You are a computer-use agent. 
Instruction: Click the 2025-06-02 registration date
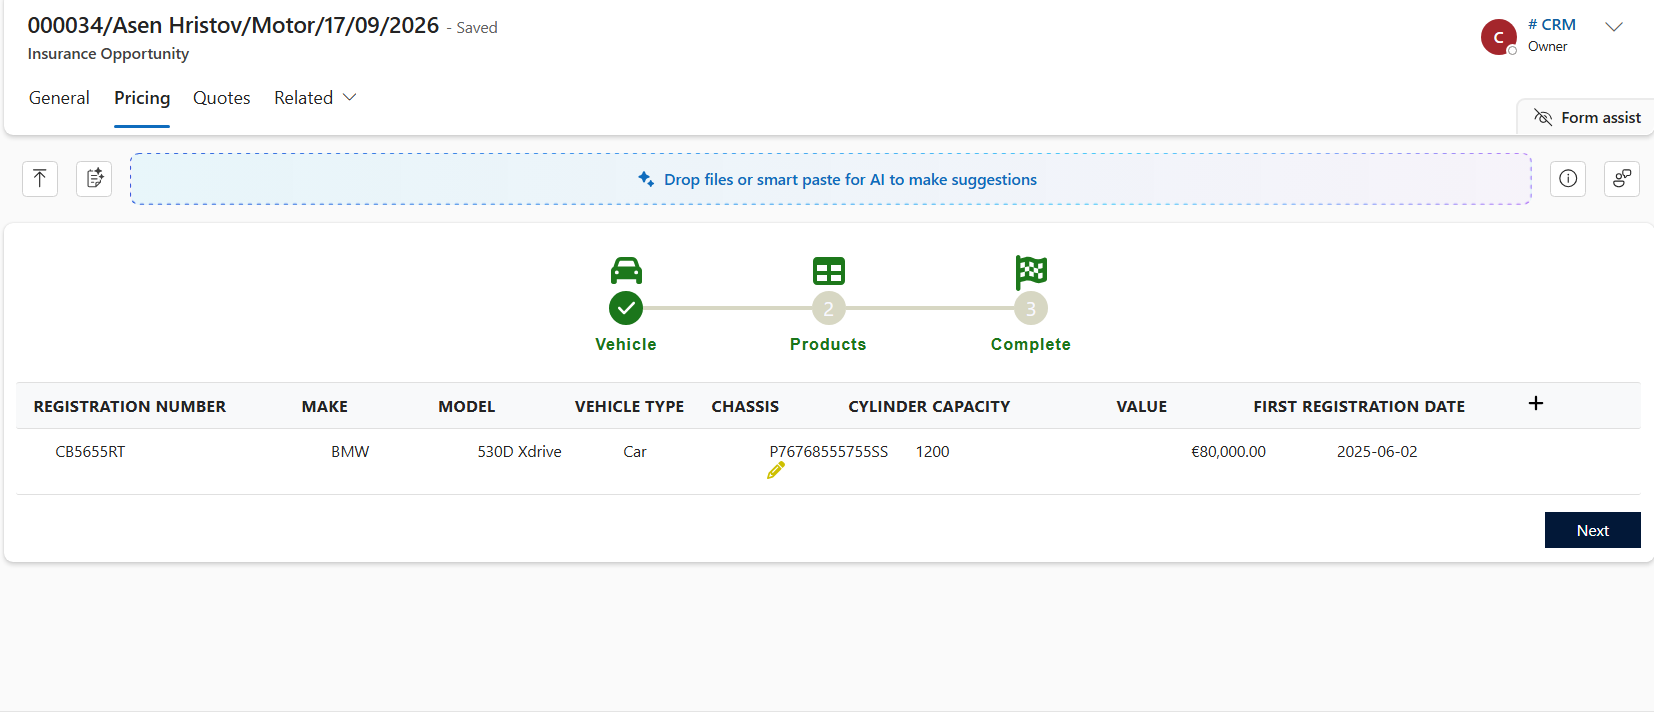1377,452
